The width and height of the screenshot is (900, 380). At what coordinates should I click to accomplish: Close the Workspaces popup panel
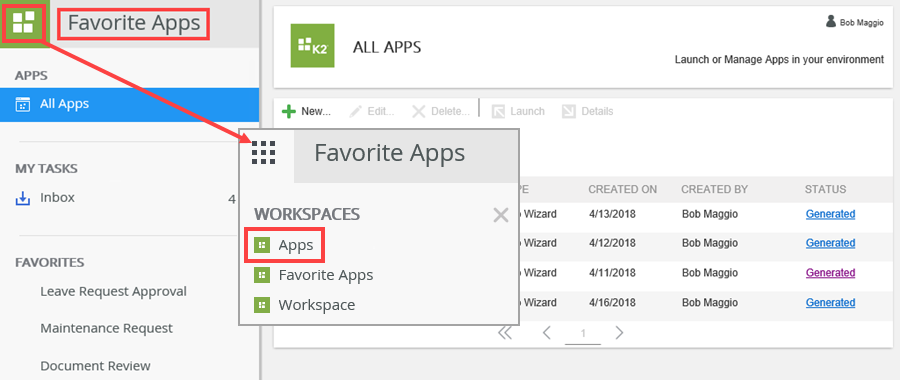[501, 215]
